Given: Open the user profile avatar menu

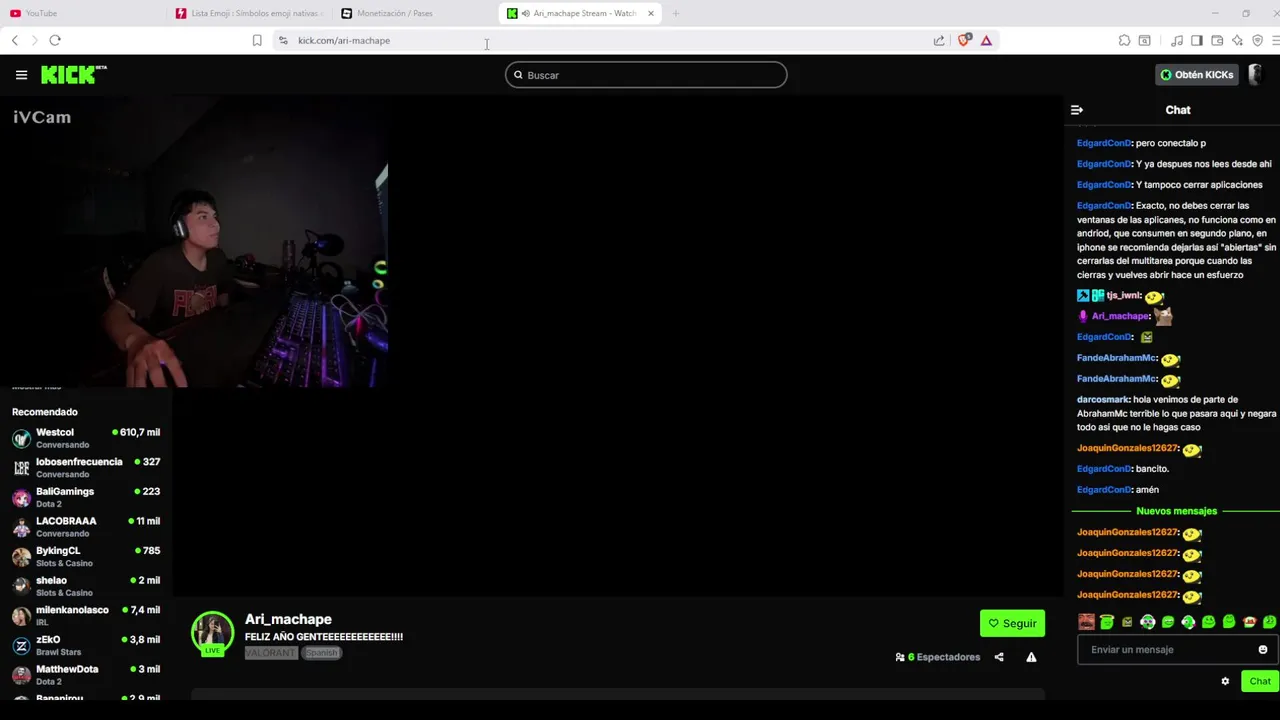Looking at the screenshot, I should click(1256, 75).
